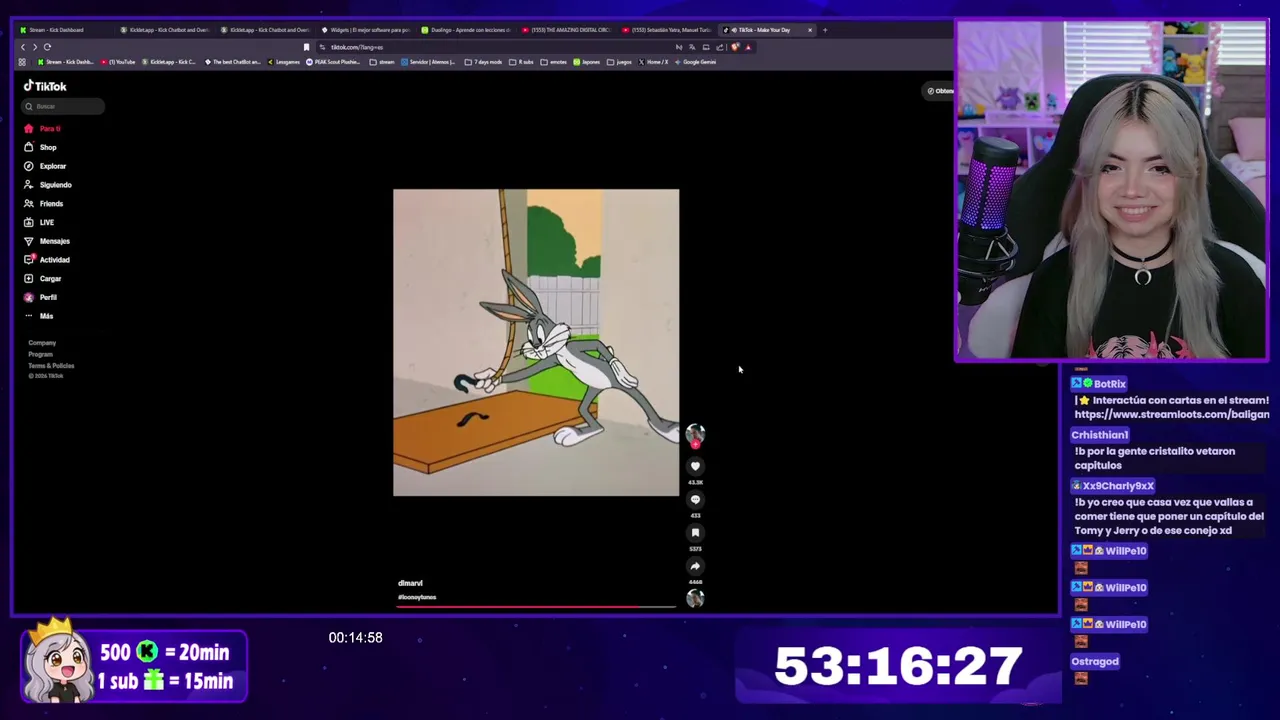Open a new browser tab
This screenshot has height=720, width=1280.
(825, 30)
